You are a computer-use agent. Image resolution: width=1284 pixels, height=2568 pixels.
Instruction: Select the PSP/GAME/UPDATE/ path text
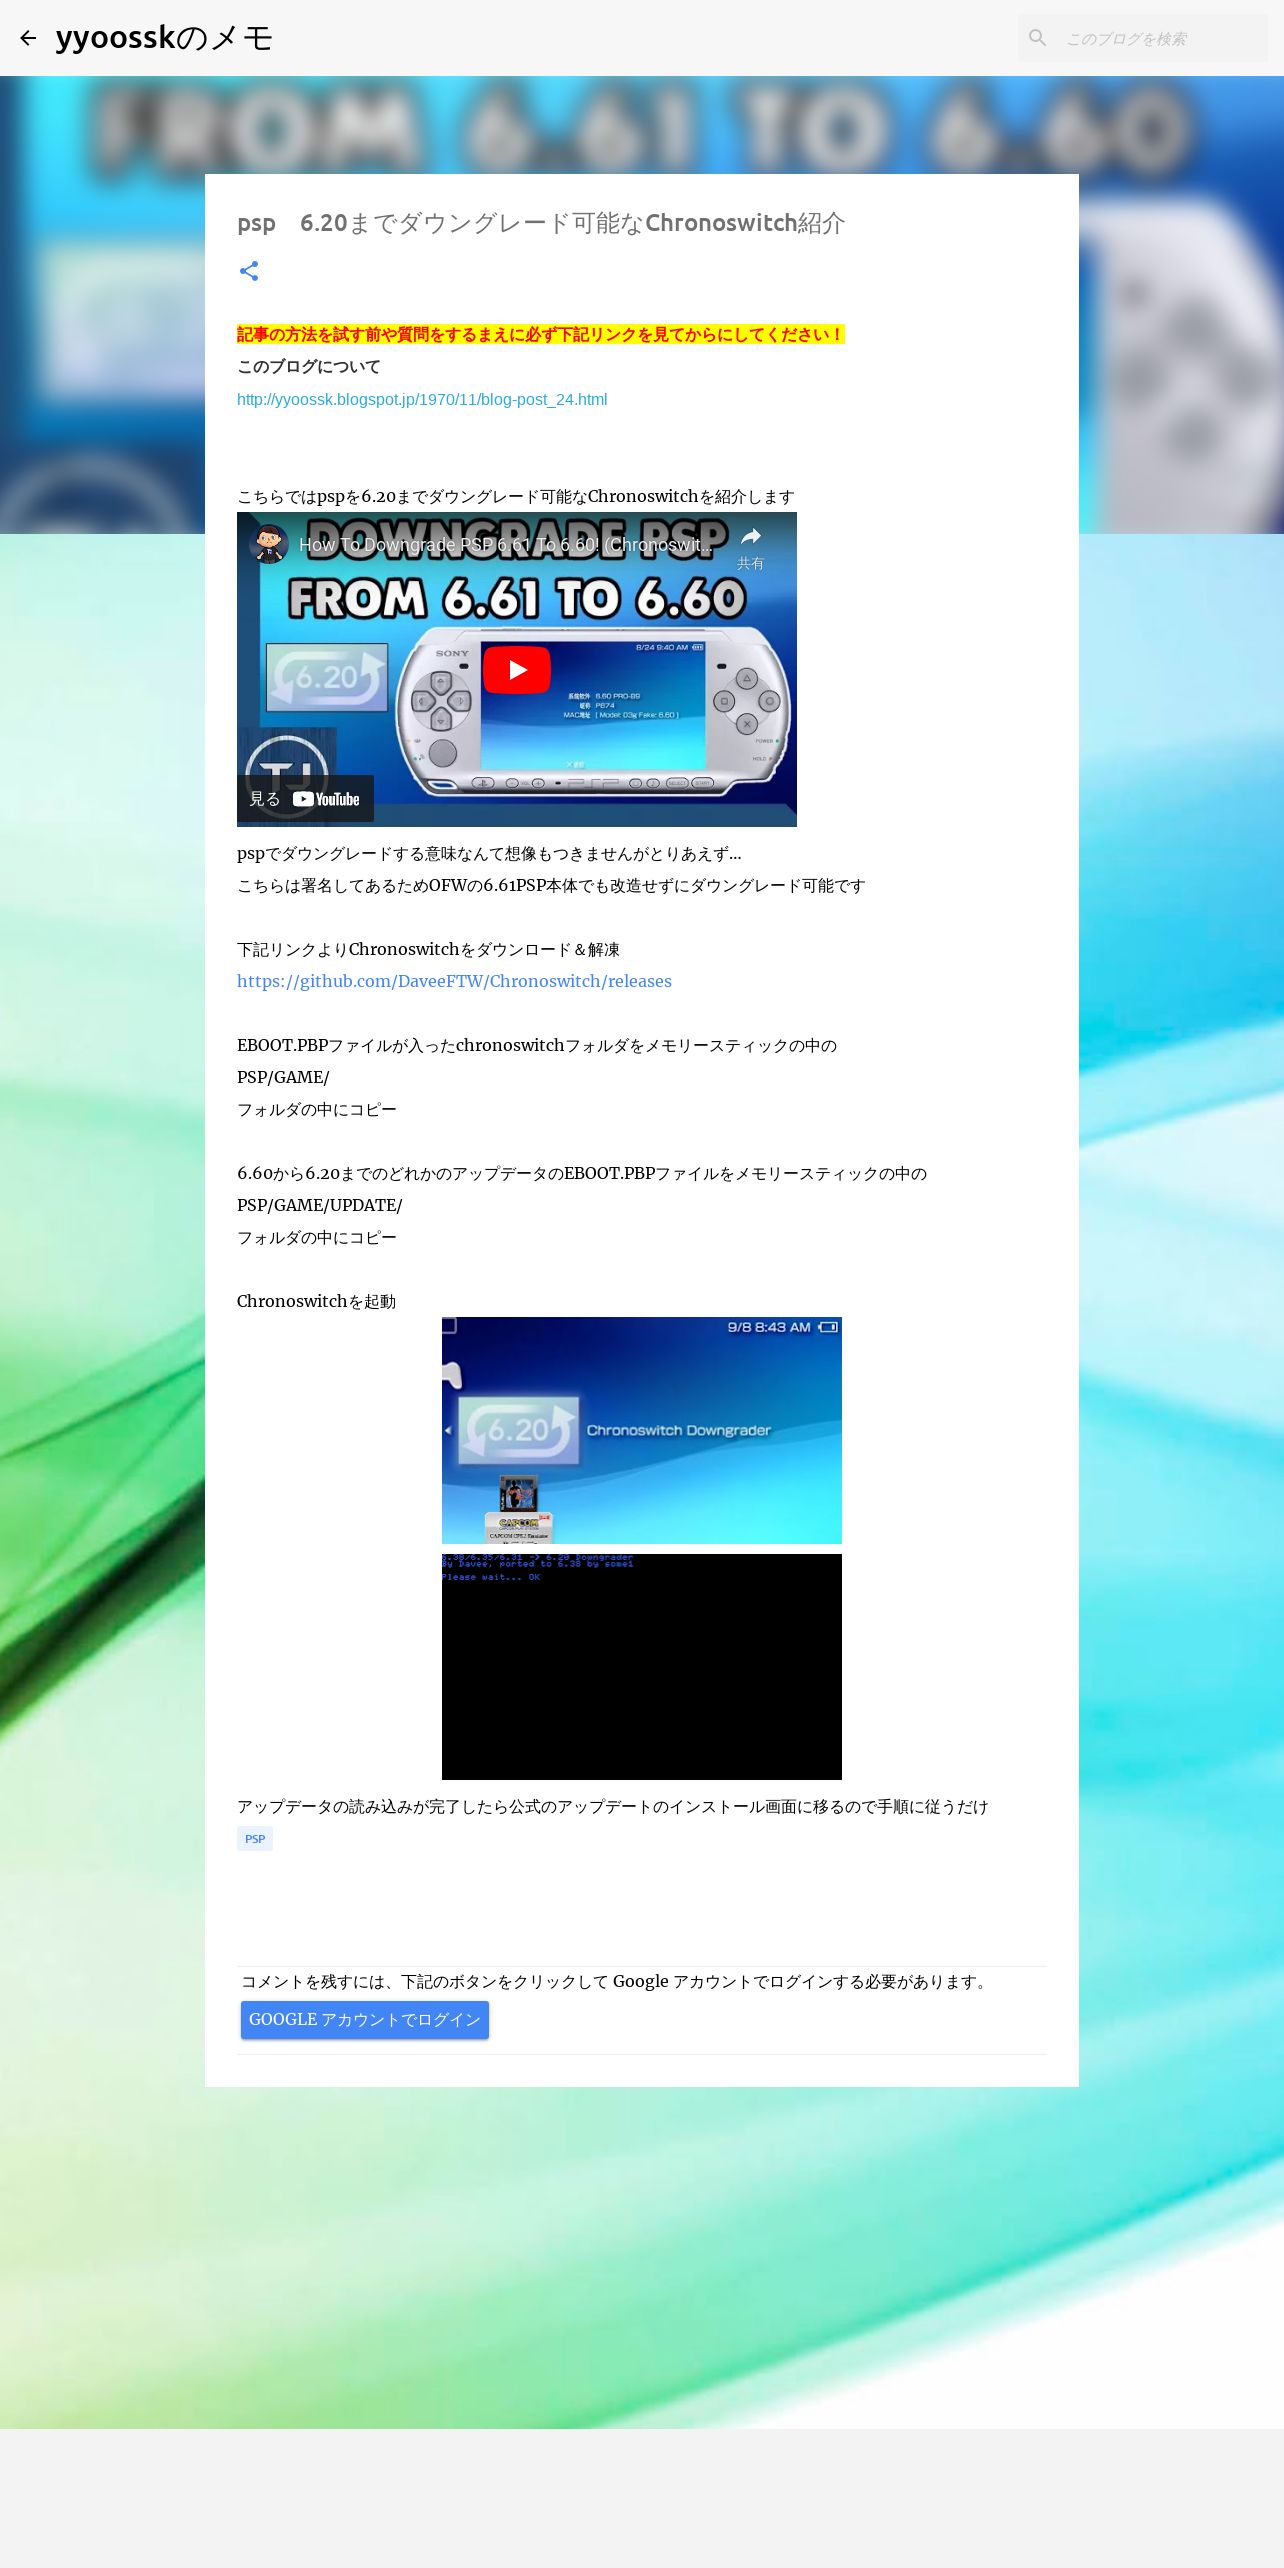point(320,1205)
